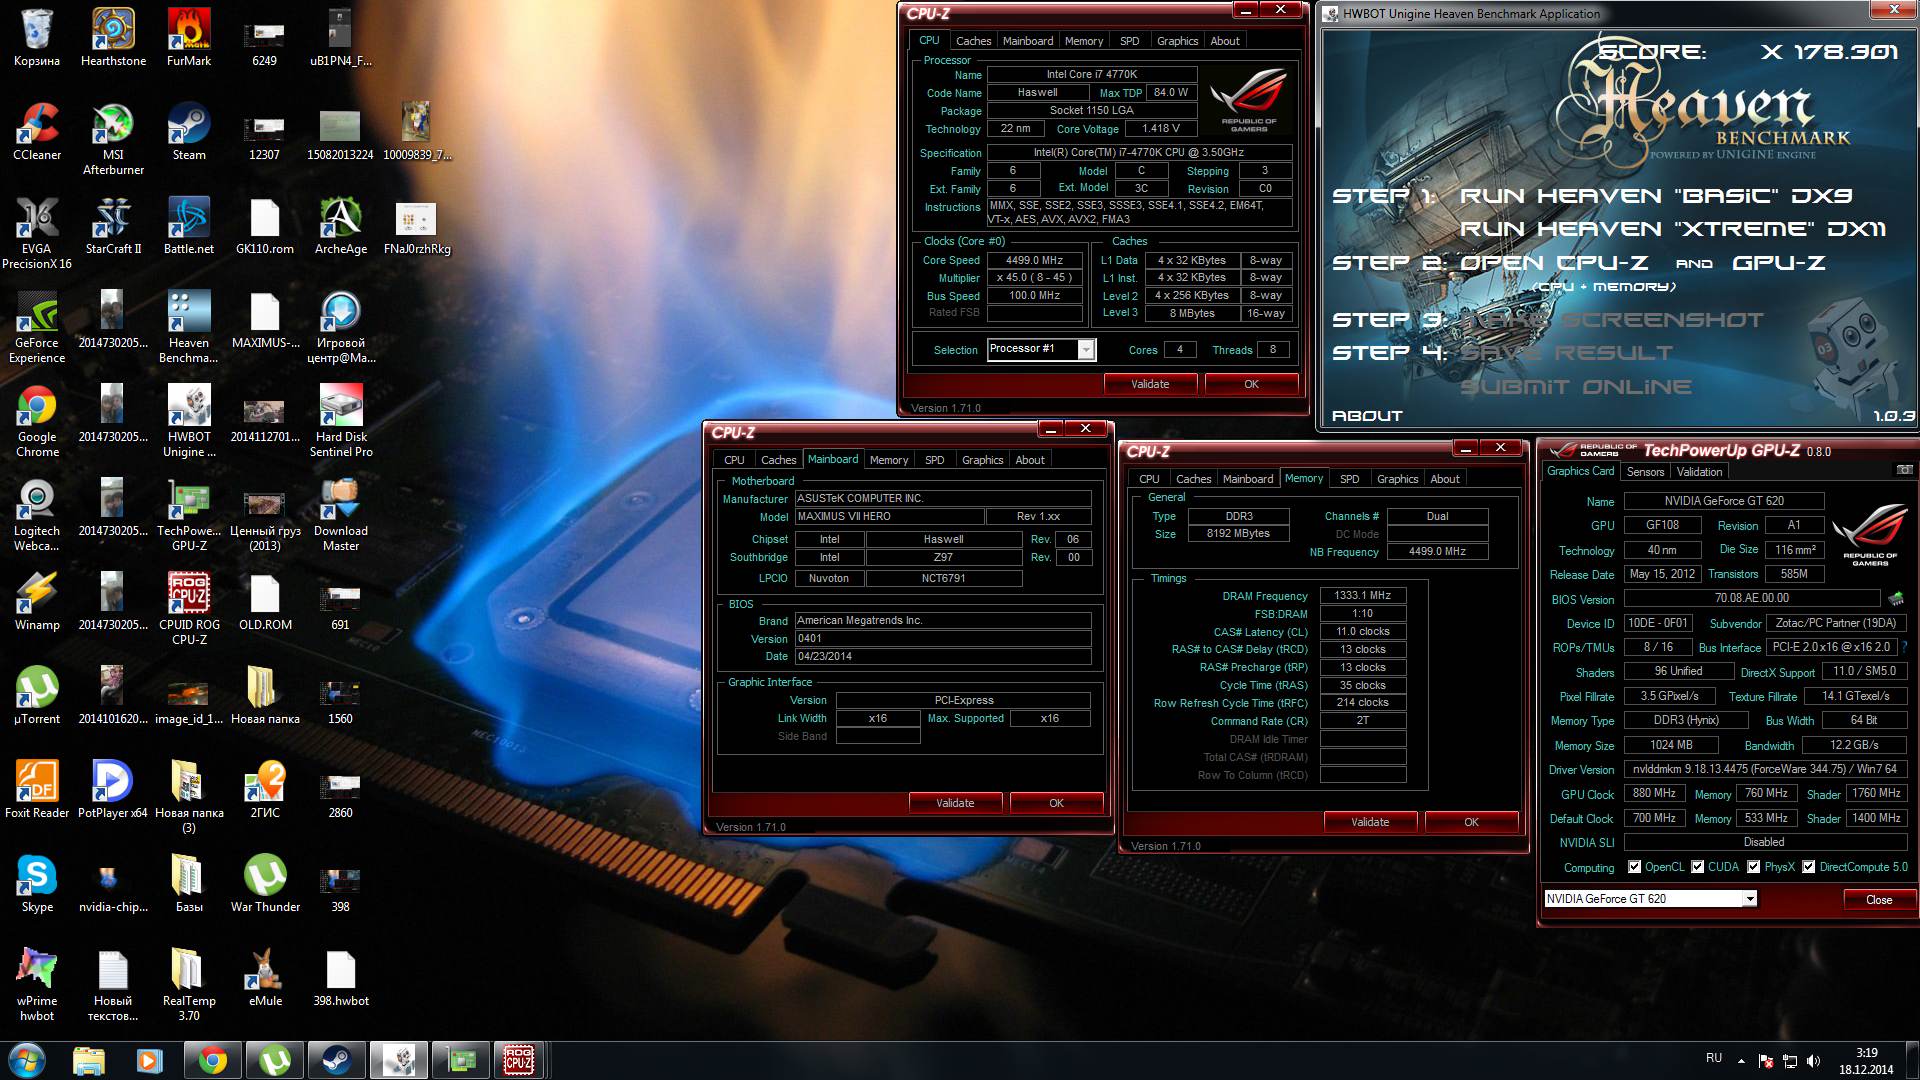Open Caches tab in top CPU-Z window
This screenshot has width=1920, height=1080.
coord(973,41)
